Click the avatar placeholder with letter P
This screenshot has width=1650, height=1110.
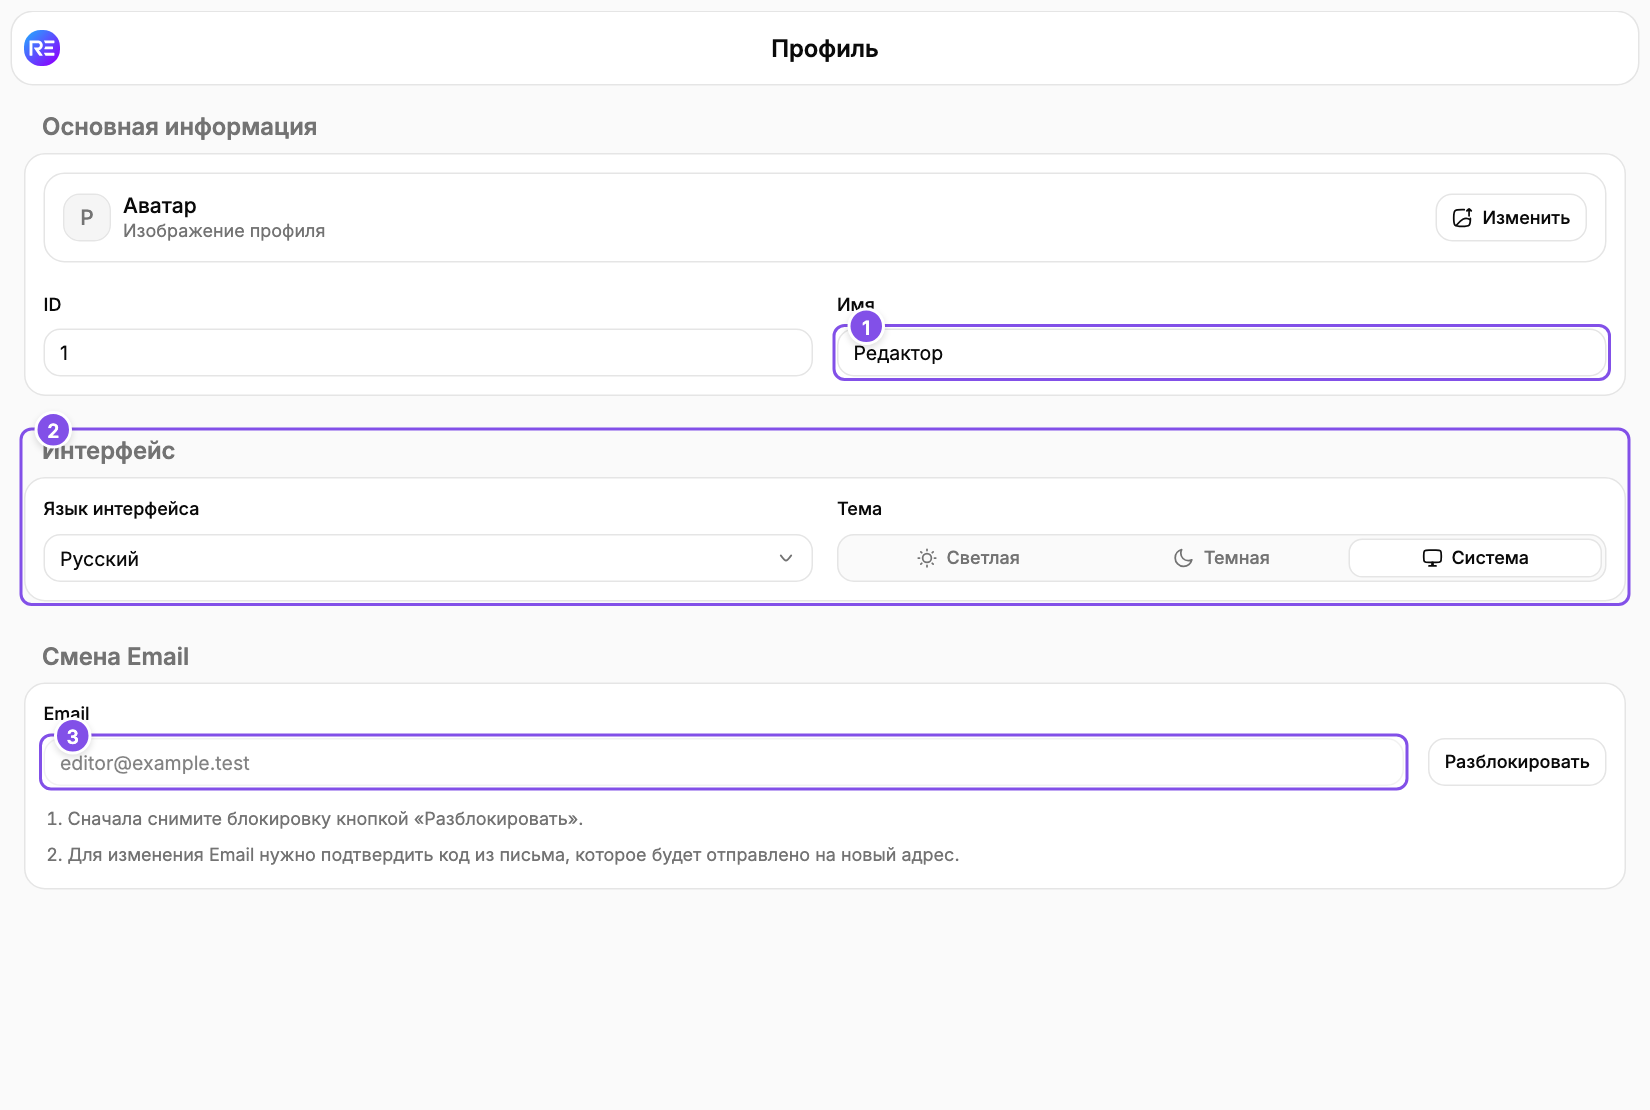click(87, 217)
